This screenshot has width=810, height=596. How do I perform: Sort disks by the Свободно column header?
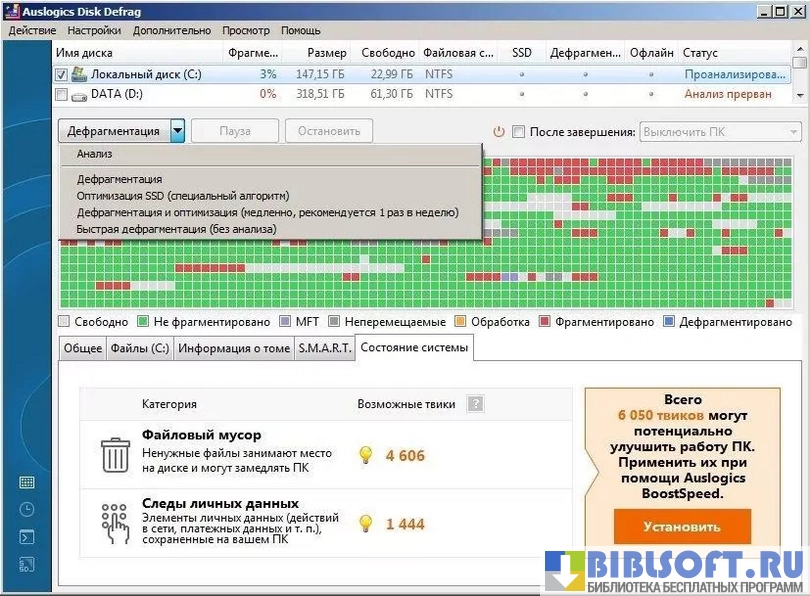click(389, 53)
